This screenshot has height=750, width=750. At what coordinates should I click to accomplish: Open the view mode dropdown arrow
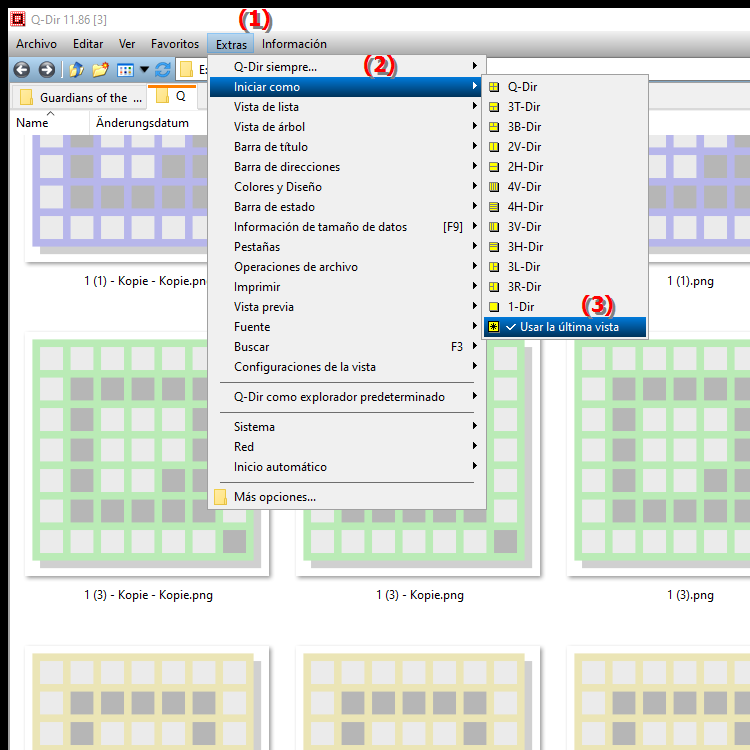(x=144, y=70)
